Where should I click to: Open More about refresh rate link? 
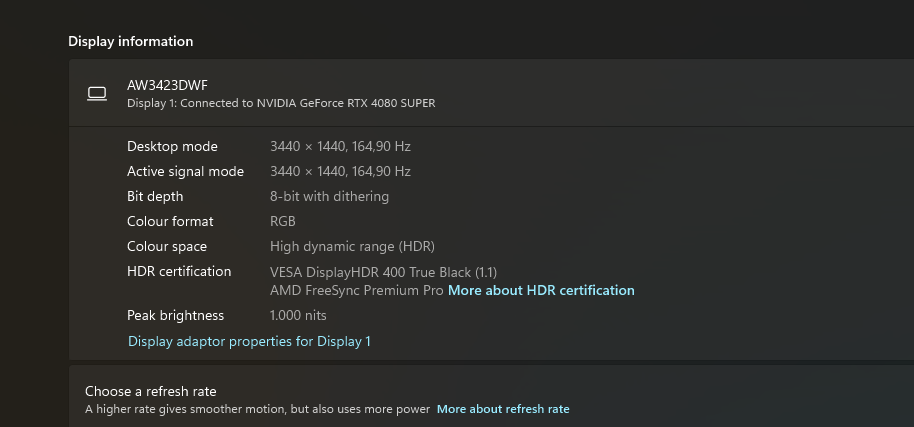(503, 409)
